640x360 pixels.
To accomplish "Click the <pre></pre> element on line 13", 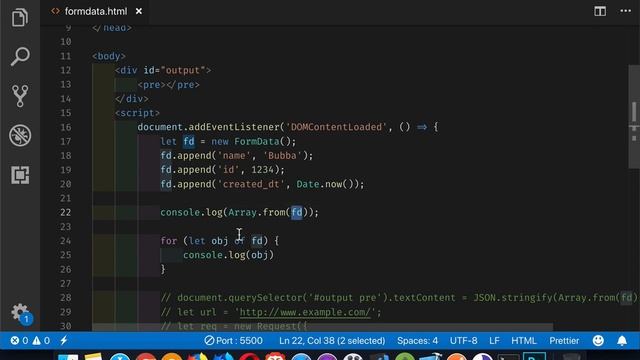I will pos(169,84).
